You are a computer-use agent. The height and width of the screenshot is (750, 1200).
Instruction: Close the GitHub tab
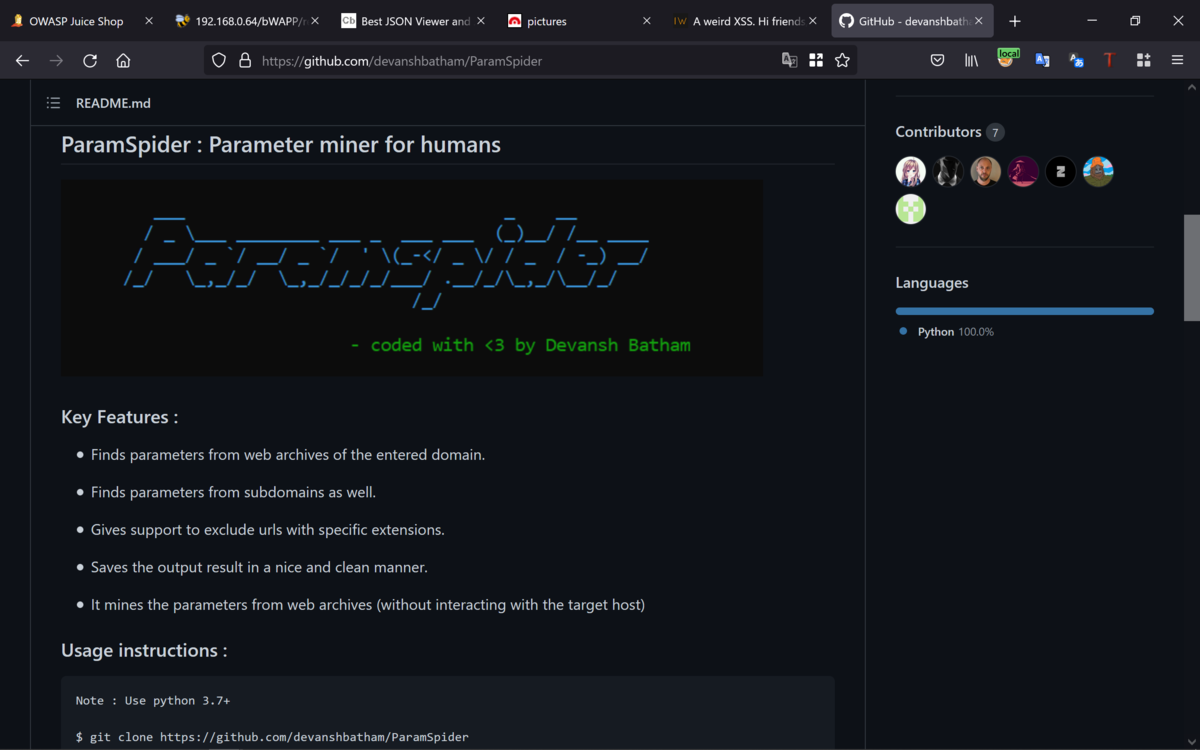coord(979,21)
